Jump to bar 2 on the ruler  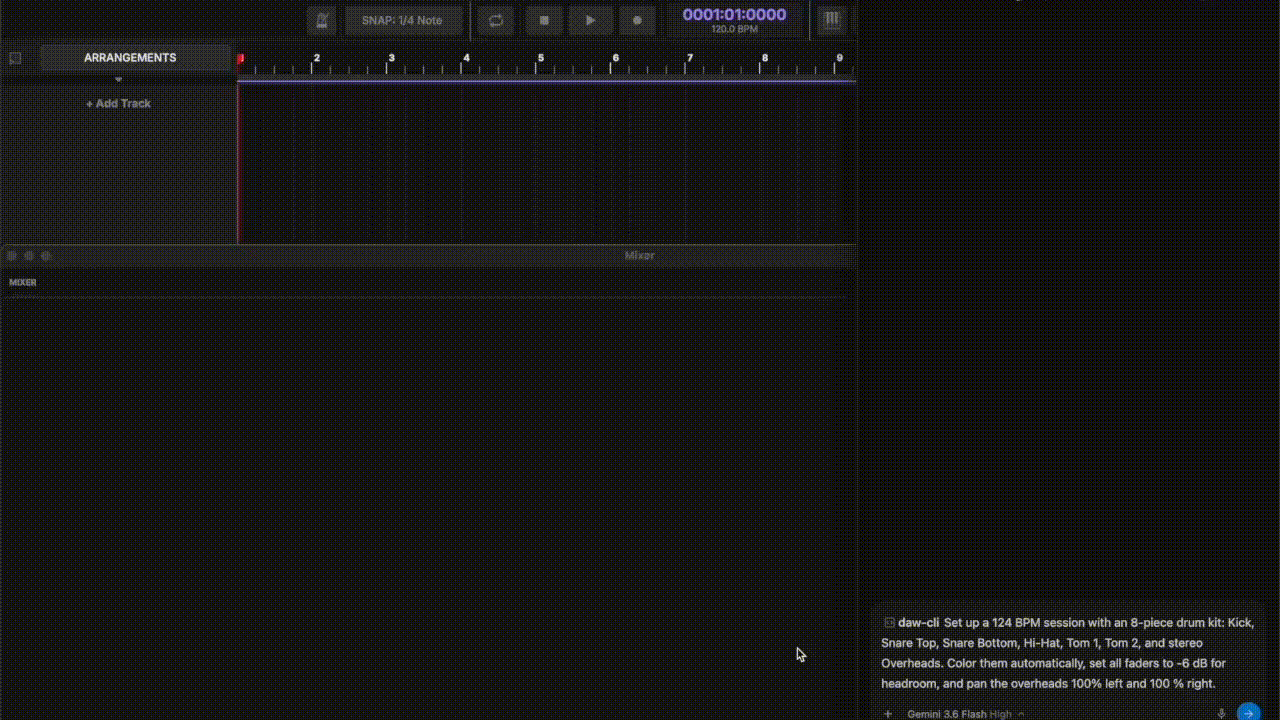(x=316, y=58)
